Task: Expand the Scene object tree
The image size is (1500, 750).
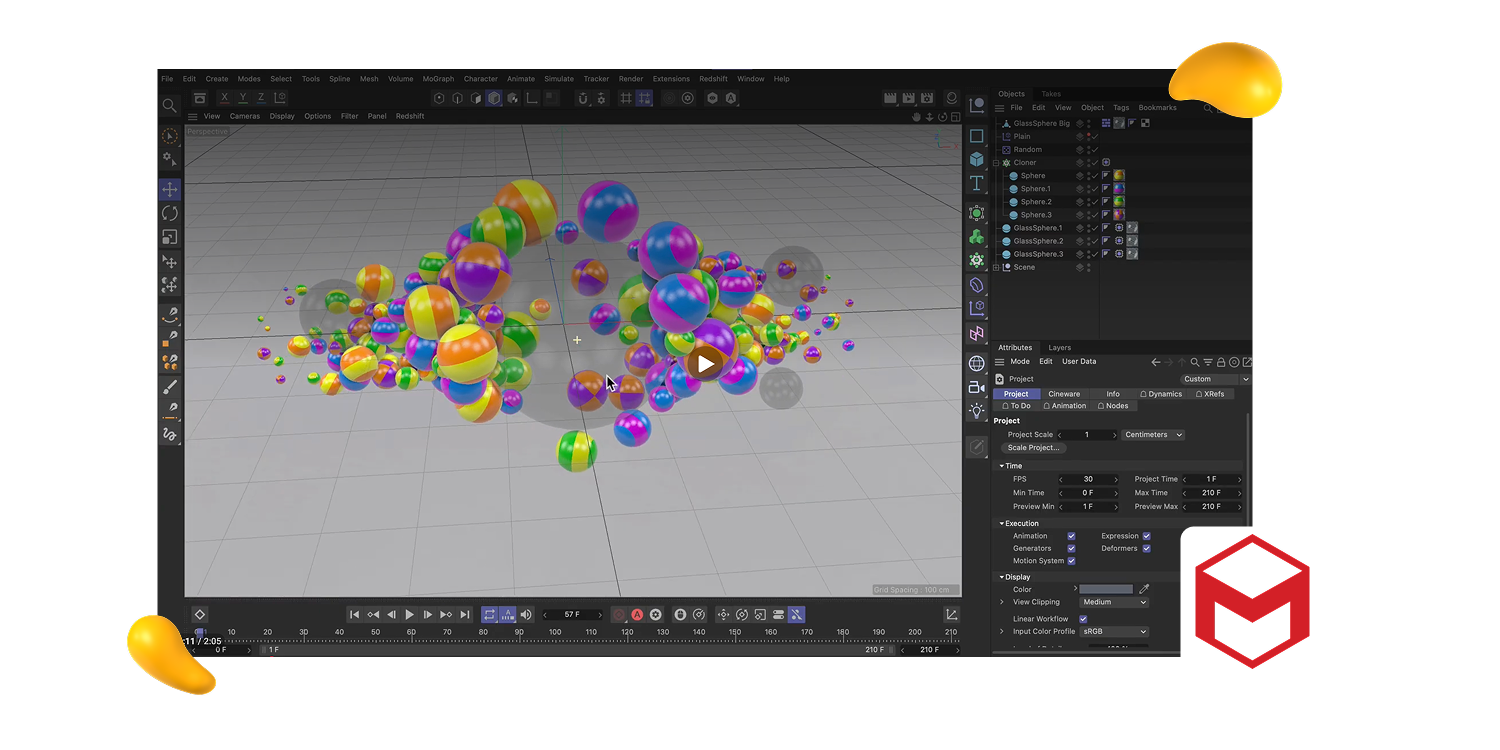Action: 997,267
